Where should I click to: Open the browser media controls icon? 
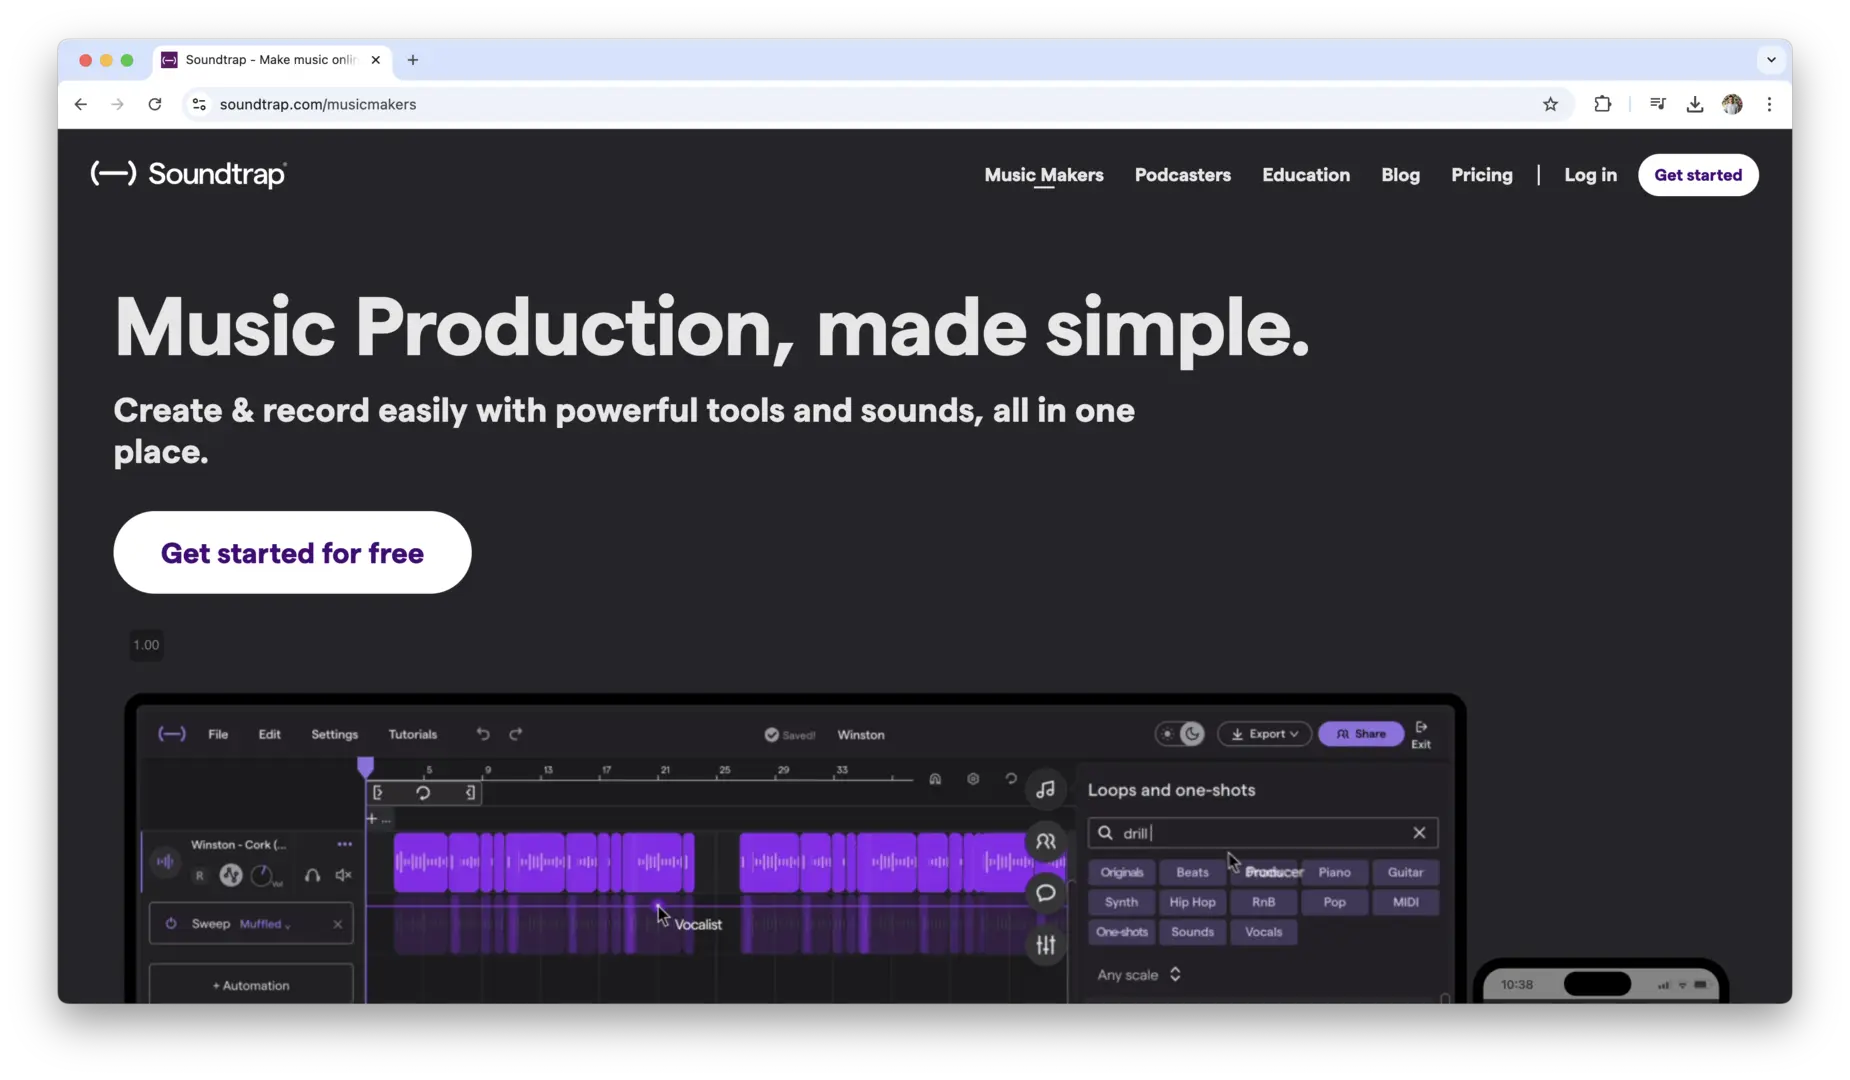point(1658,104)
